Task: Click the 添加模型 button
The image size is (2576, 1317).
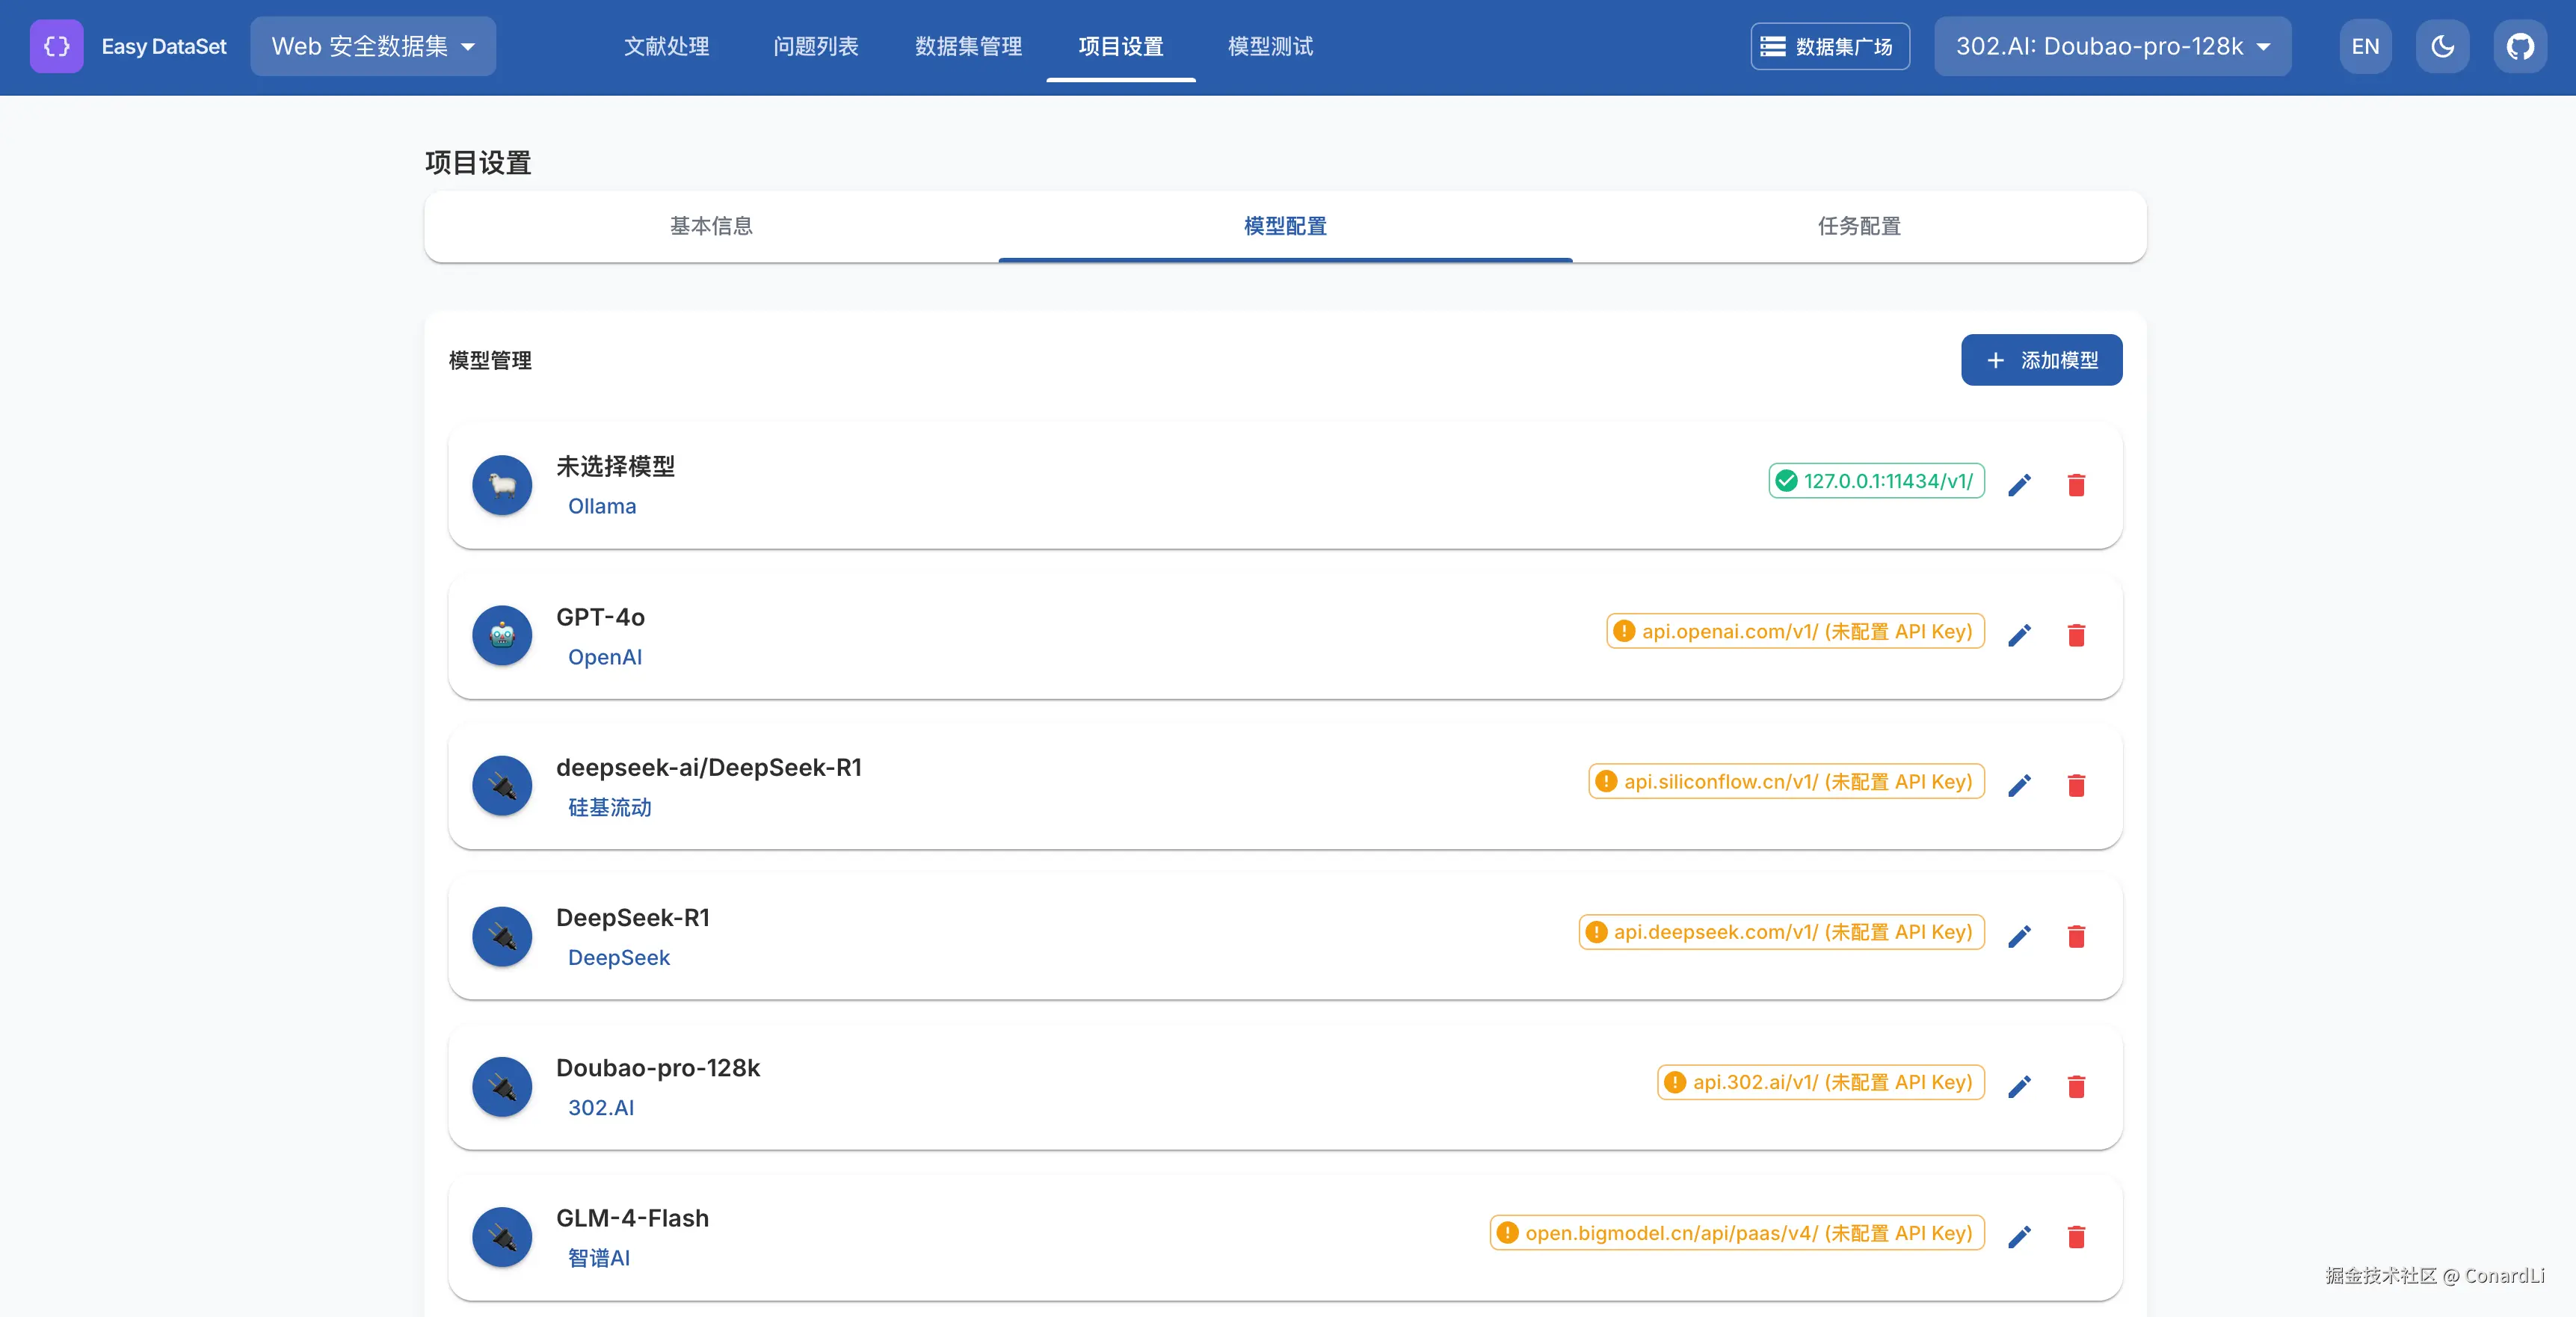Action: (2040, 360)
